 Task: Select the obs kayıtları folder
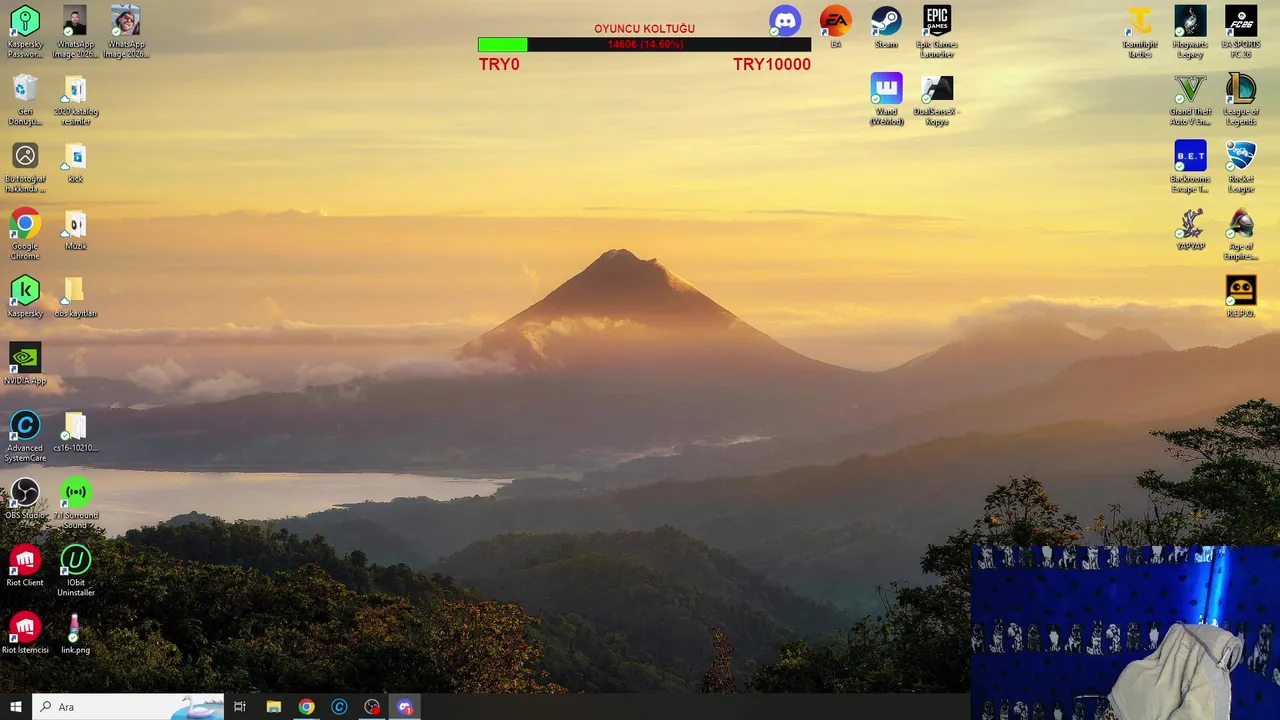[76, 297]
